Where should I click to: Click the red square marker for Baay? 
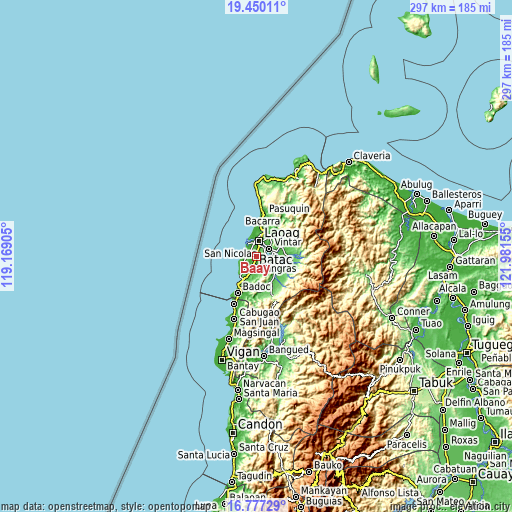point(256,256)
